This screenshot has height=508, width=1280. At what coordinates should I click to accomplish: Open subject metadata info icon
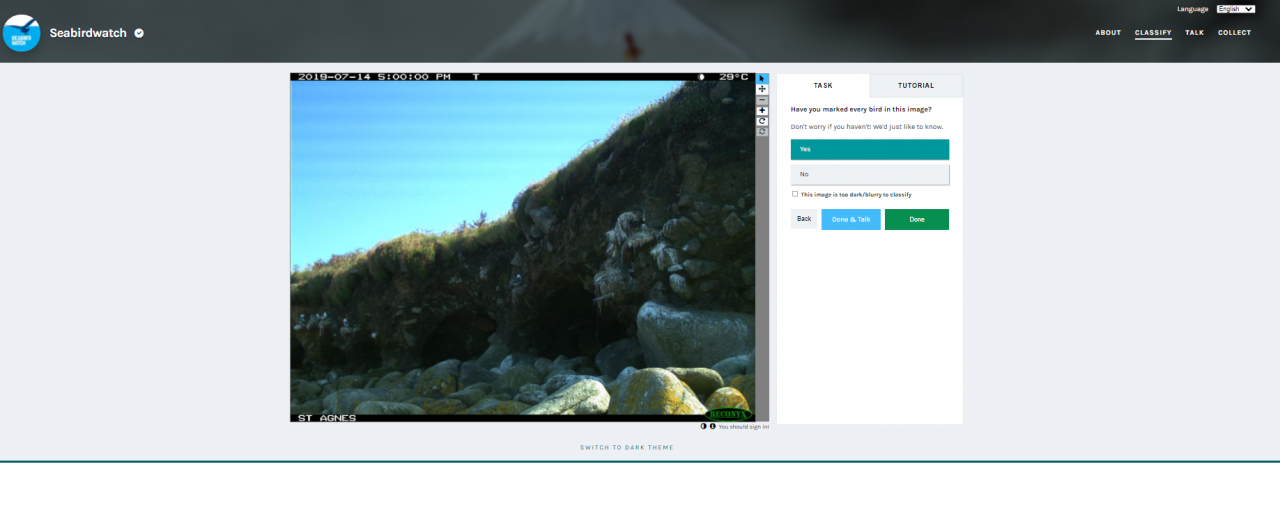pyautogui.click(x=712, y=426)
